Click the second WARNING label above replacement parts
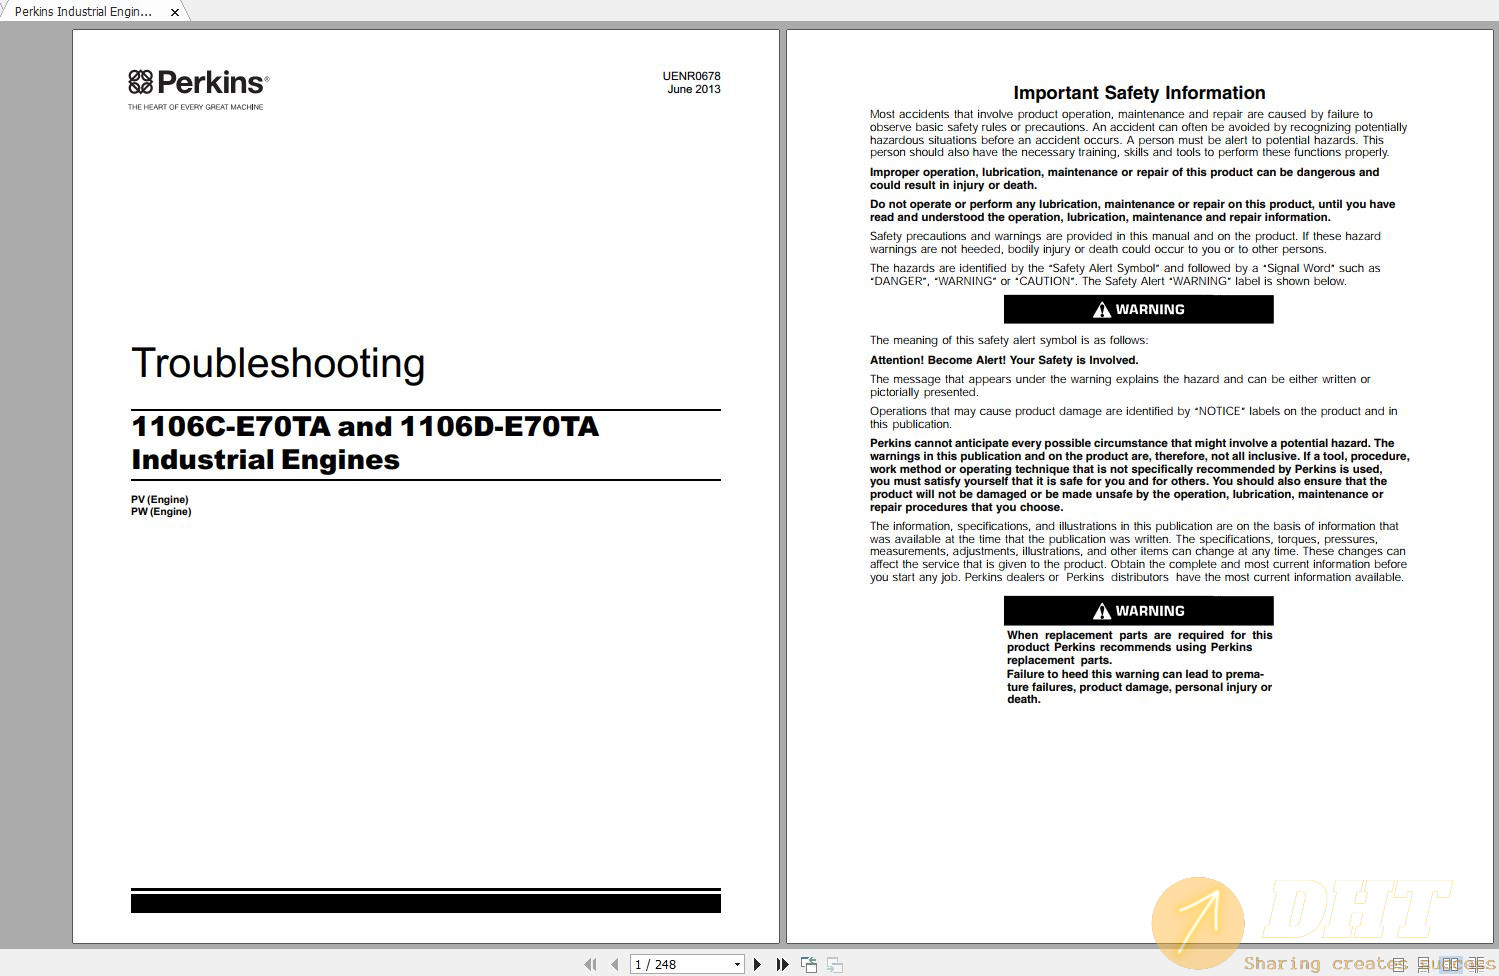The image size is (1499, 976). [1139, 610]
